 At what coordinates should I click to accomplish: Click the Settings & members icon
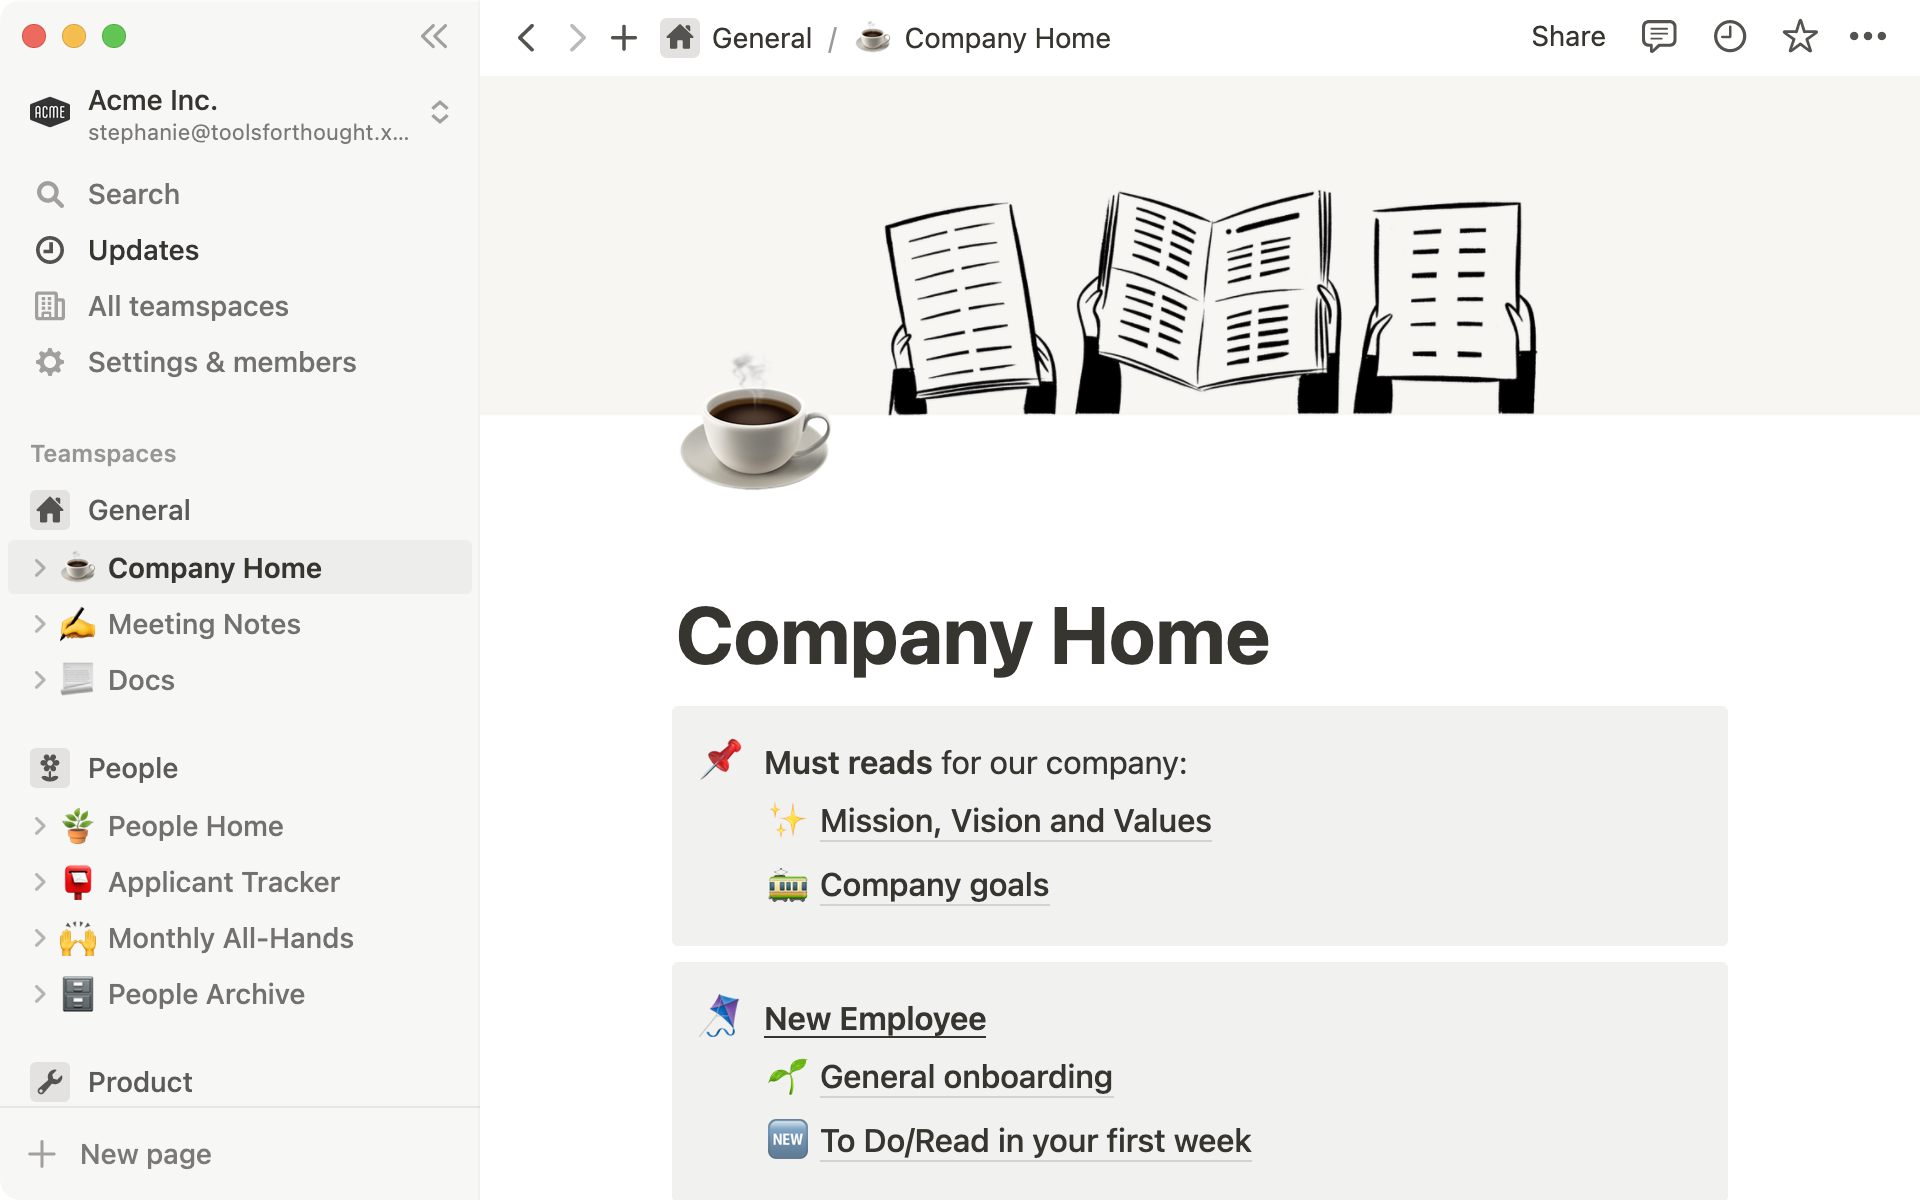[50, 361]
